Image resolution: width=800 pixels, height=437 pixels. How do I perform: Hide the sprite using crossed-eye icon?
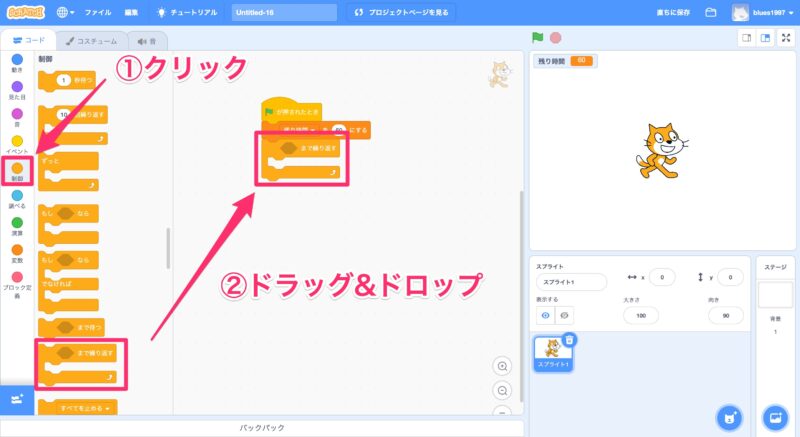566,315
